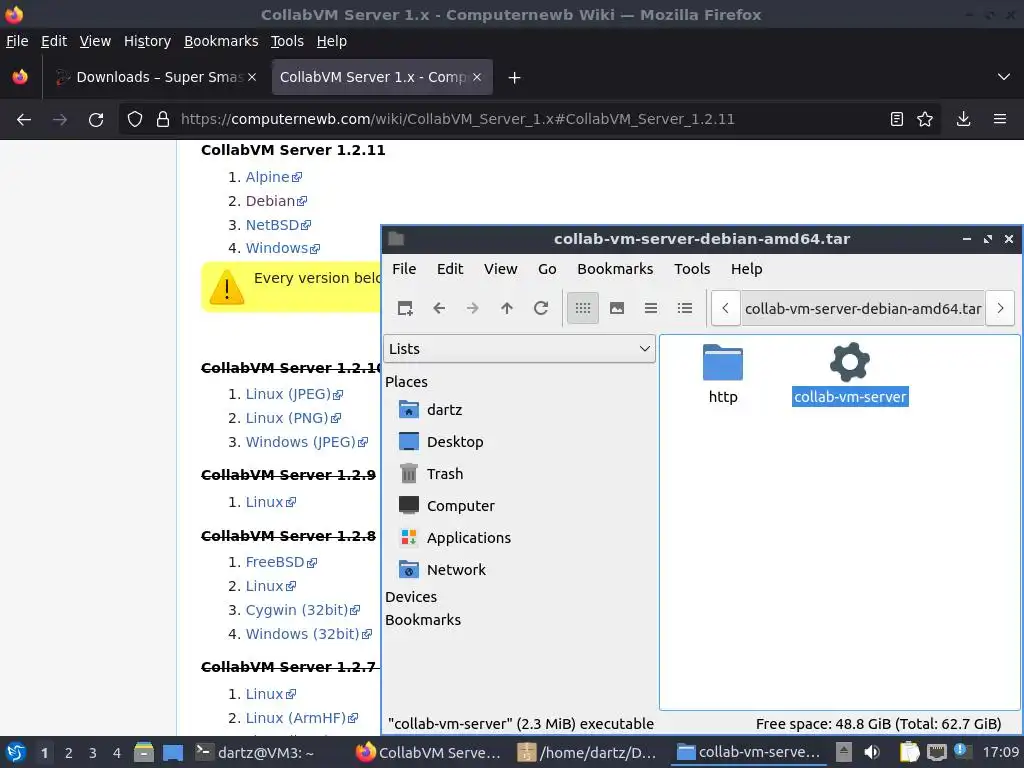Switch to detailed list view
This screenshot has width=1024, height=768.
684,308
